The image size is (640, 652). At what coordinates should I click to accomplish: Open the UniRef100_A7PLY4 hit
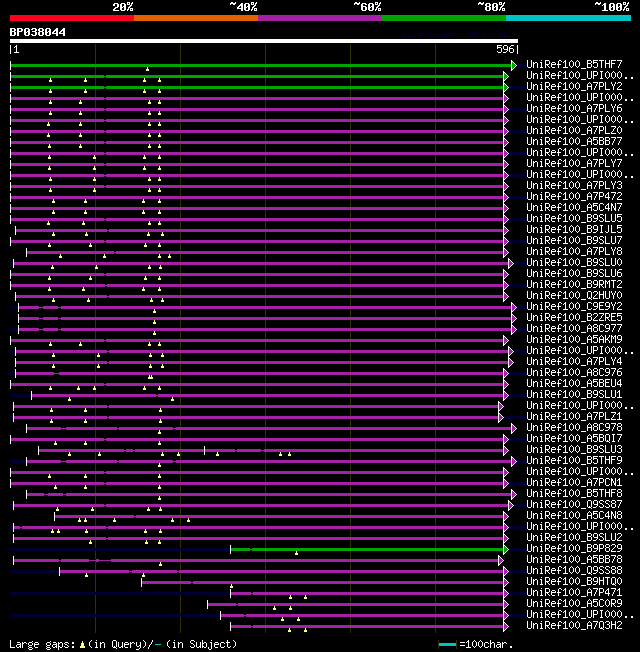[574, 362]
